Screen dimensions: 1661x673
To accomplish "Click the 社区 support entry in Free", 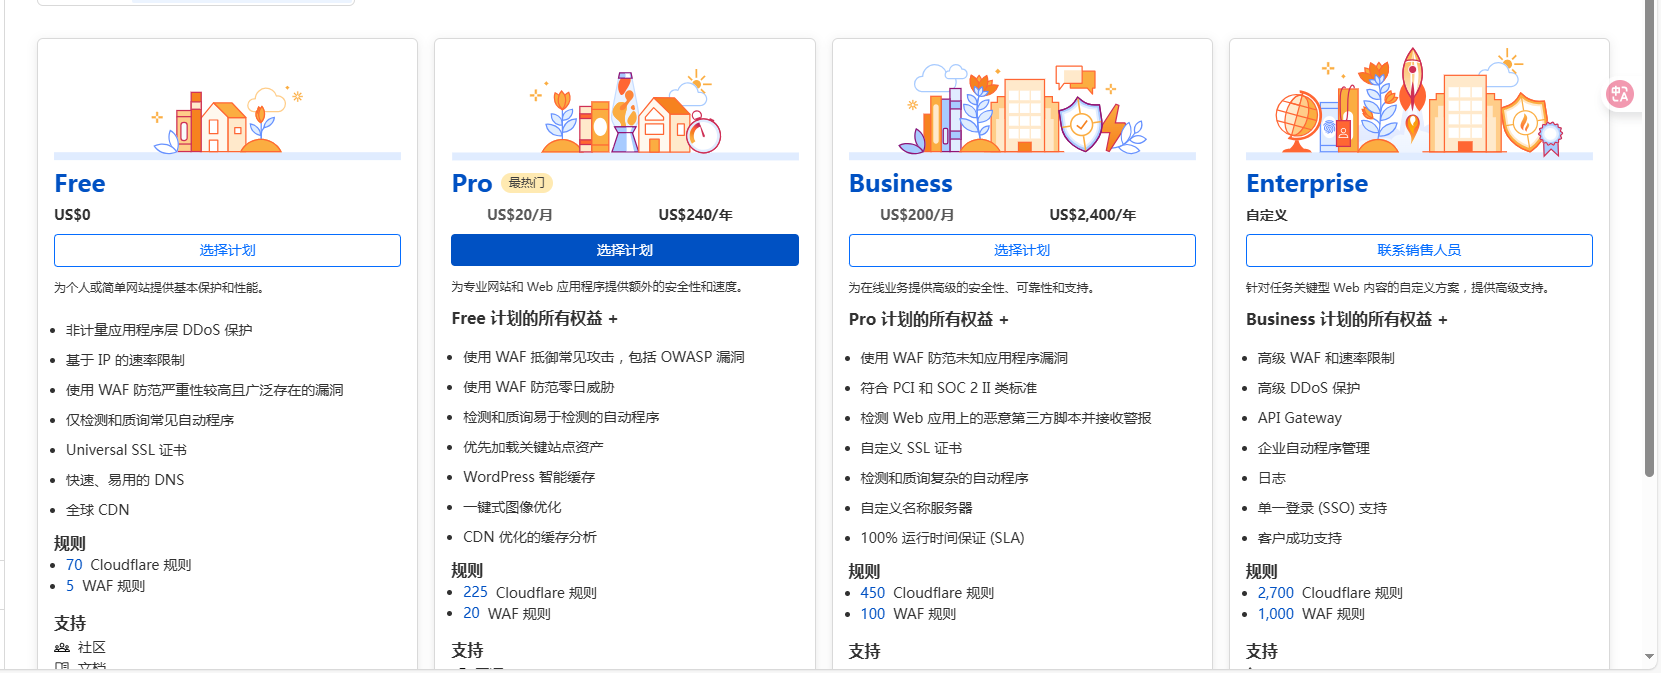I will tap(92, 648).
